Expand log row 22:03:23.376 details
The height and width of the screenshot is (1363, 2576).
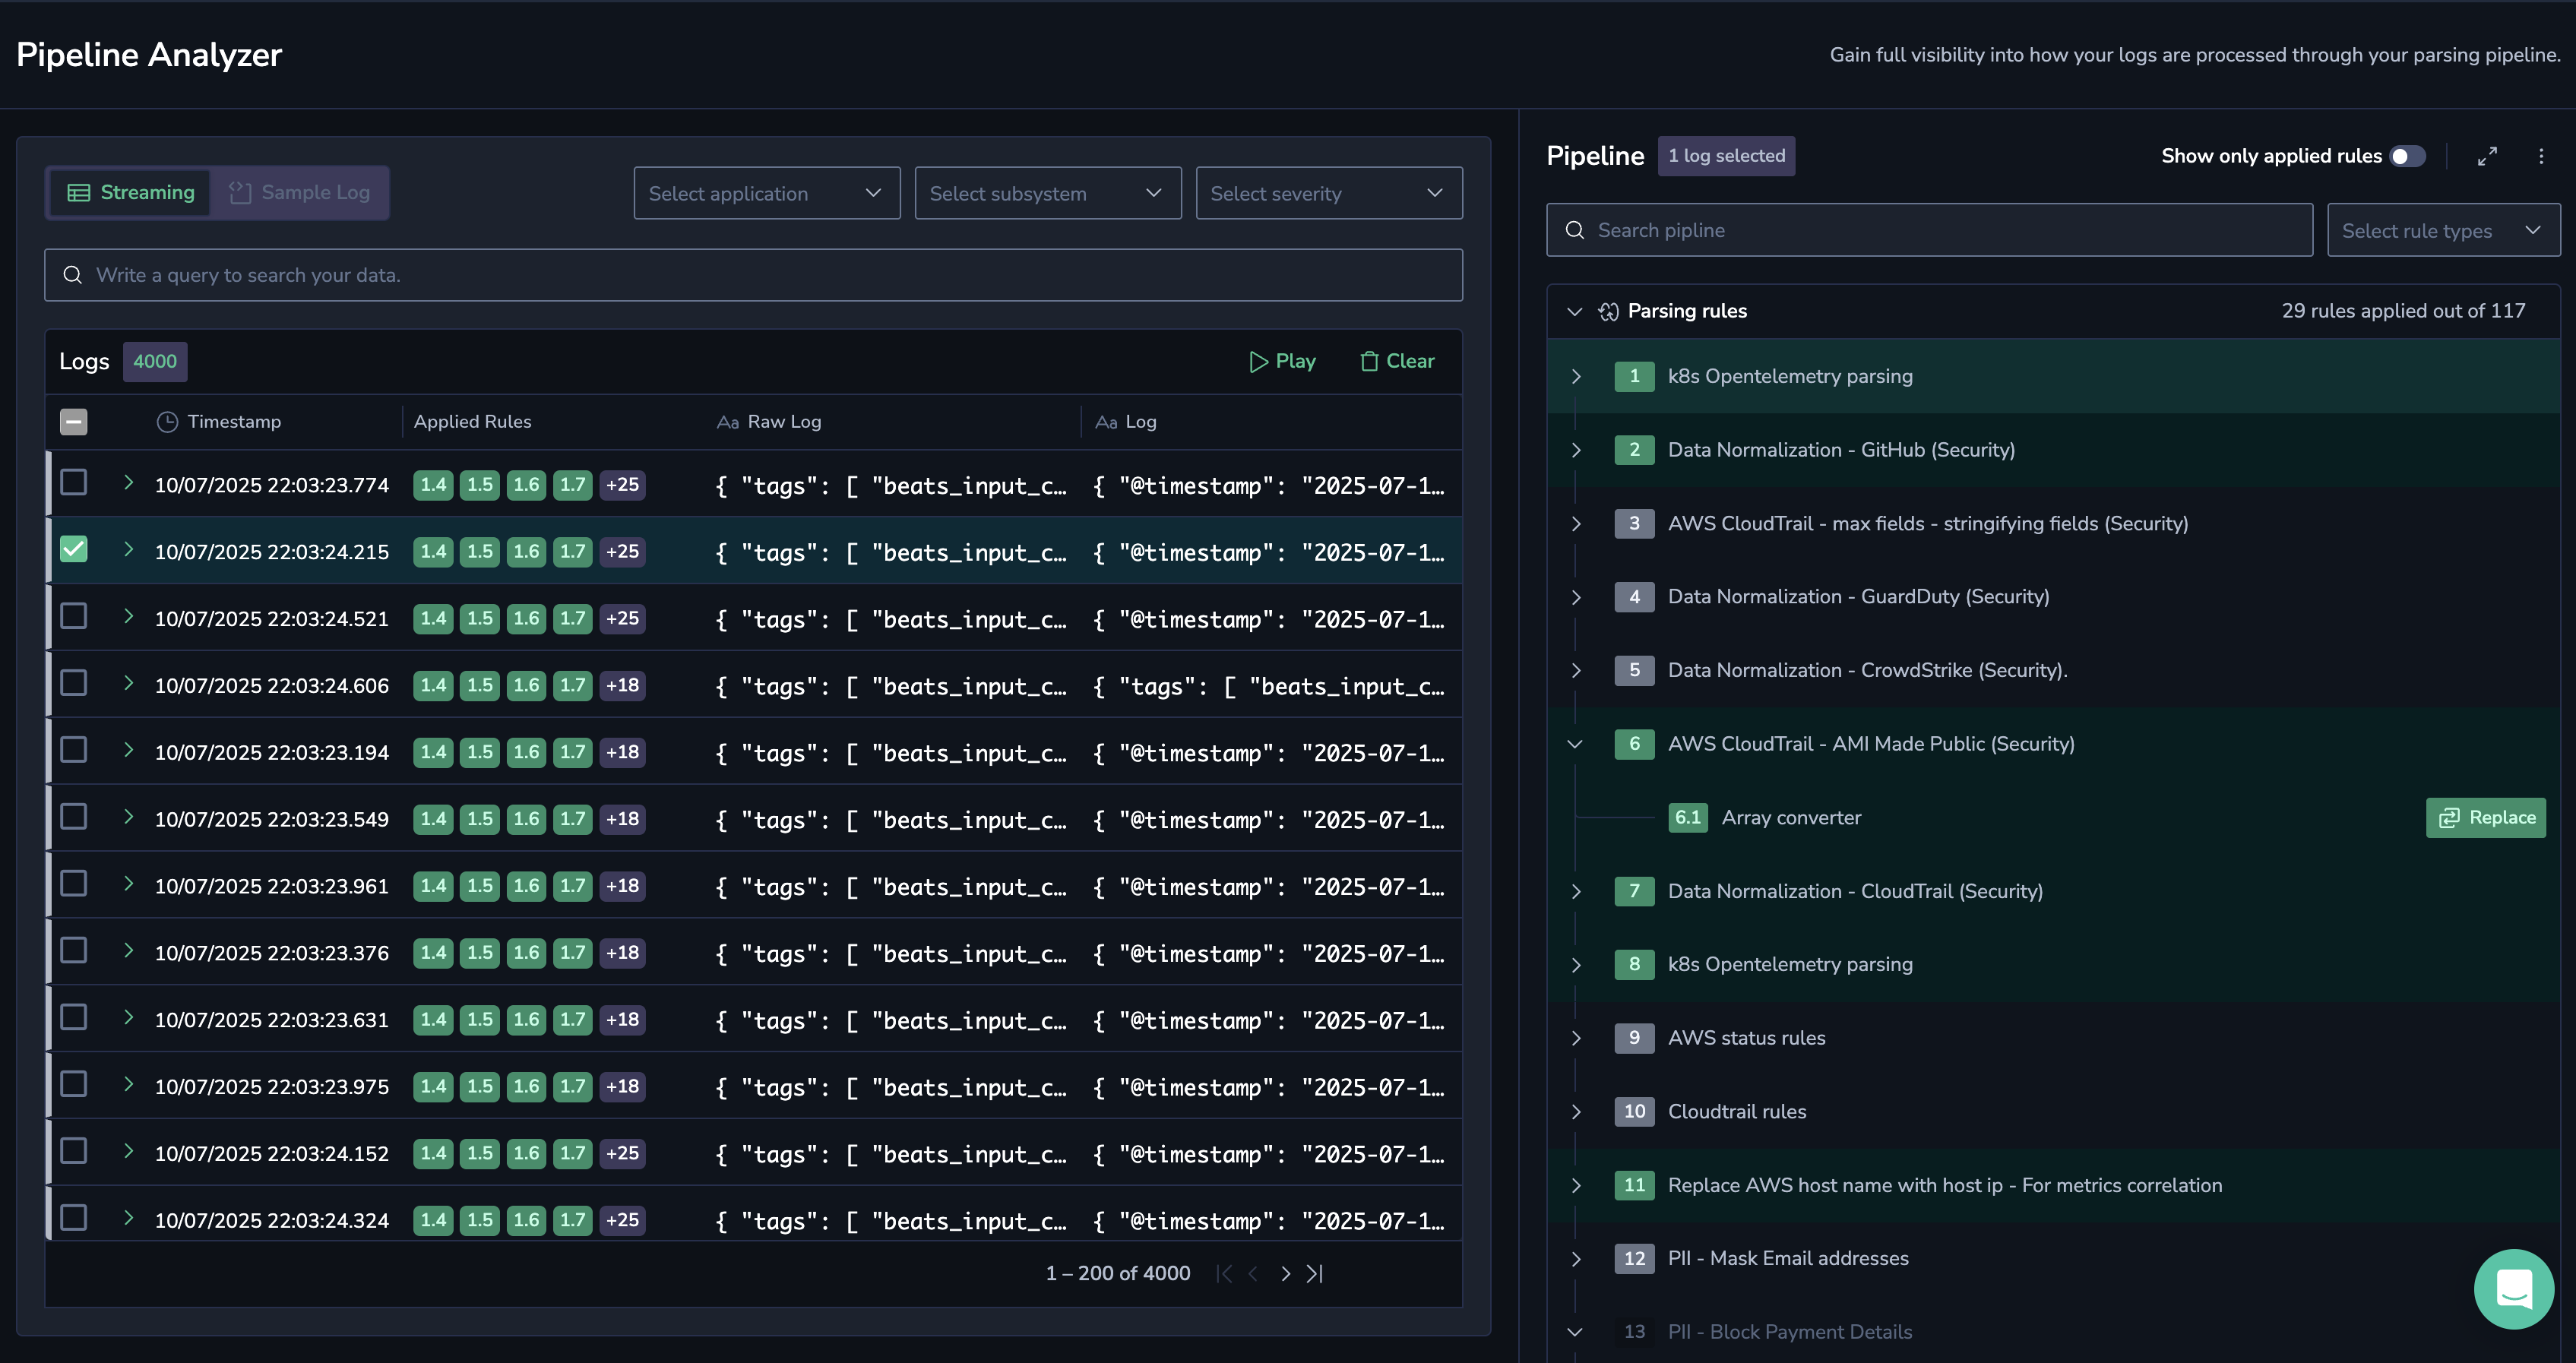128,950
